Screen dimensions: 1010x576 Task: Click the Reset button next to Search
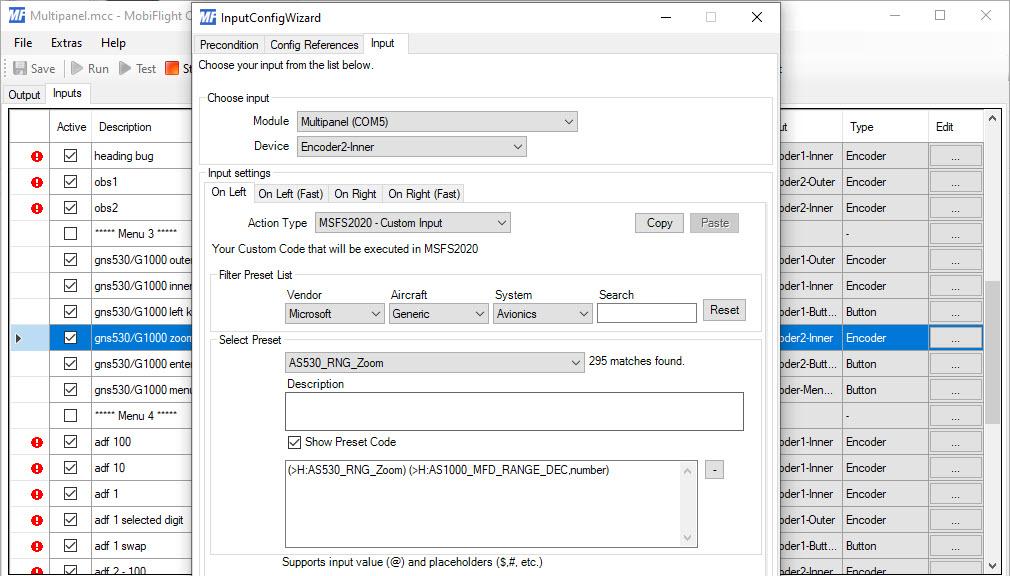click(x=723, y=310)
